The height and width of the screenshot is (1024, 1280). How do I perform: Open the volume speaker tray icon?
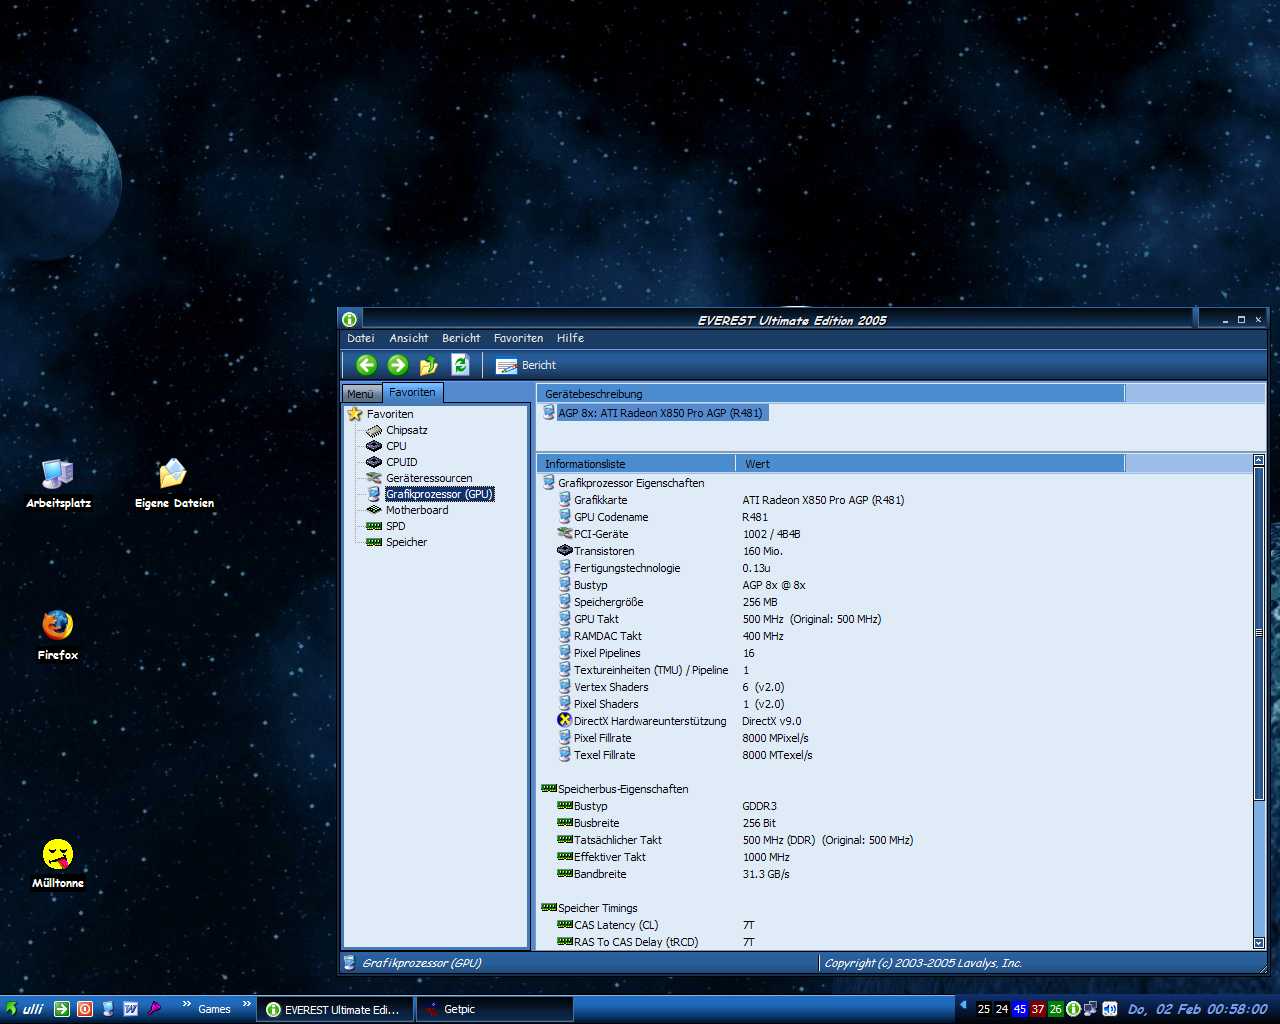tap(1109, 1009)
